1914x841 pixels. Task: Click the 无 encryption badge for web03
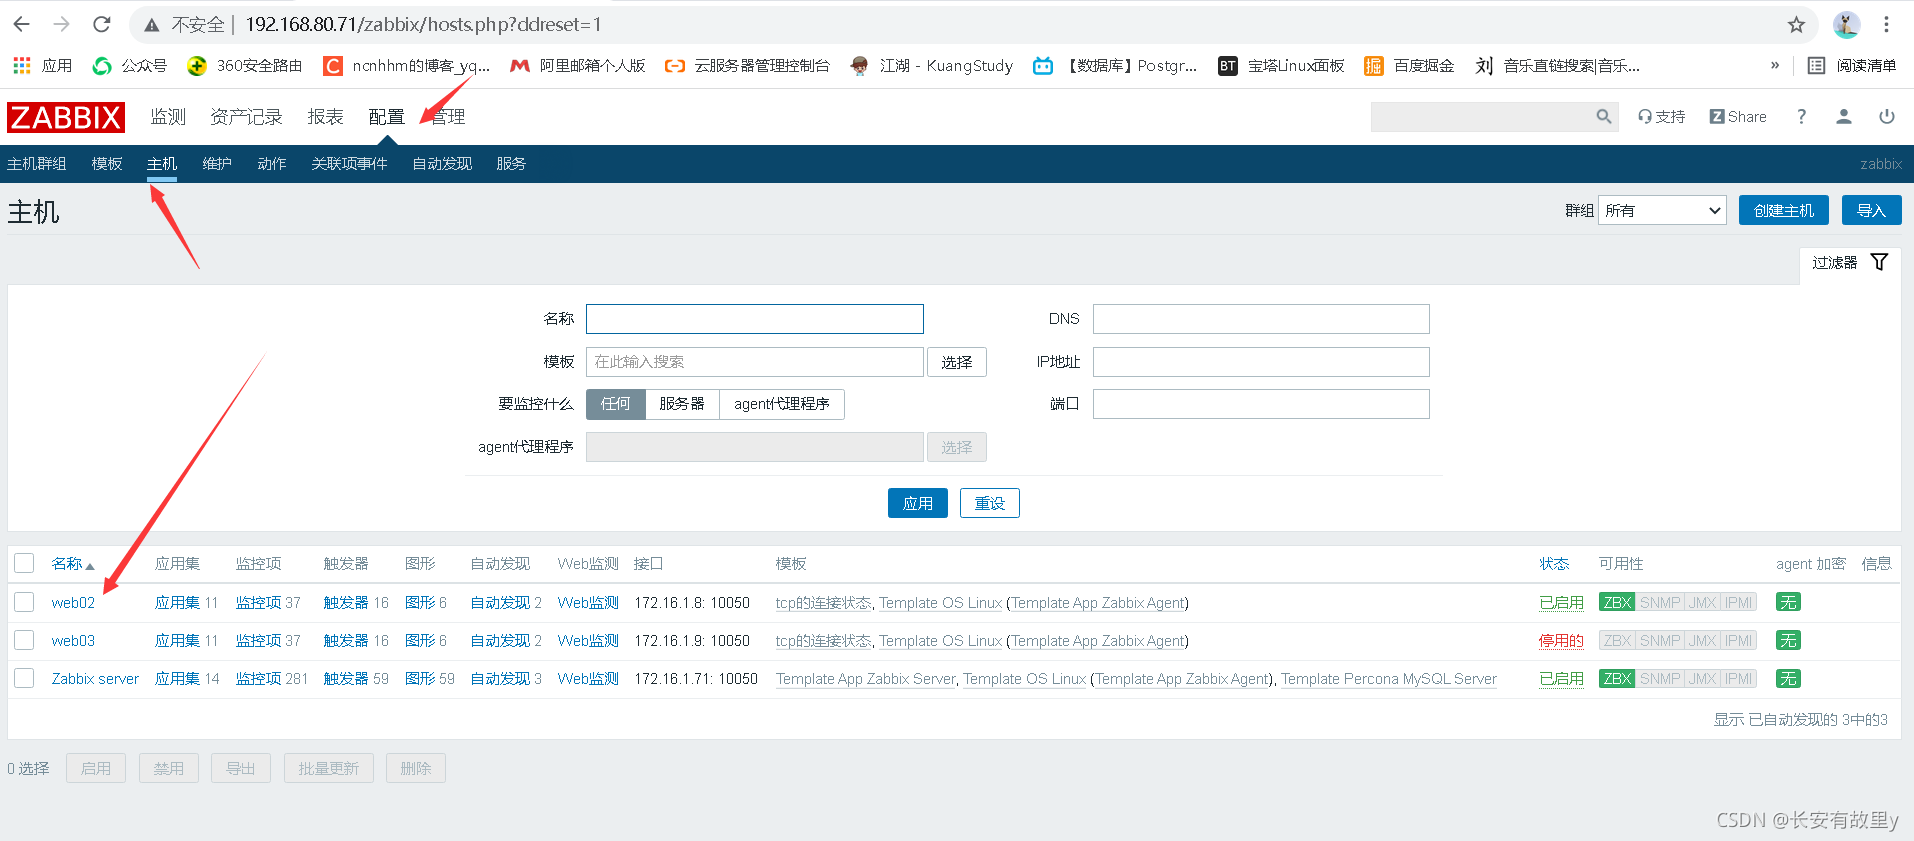pos(1788,640)
